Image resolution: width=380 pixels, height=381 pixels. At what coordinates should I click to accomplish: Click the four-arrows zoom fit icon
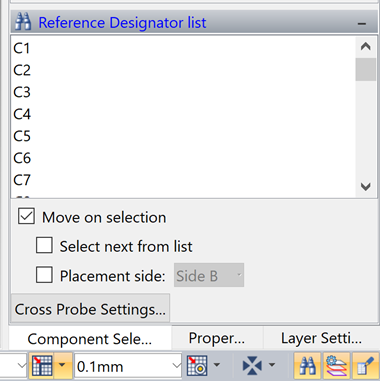click(x=252, y=366)
